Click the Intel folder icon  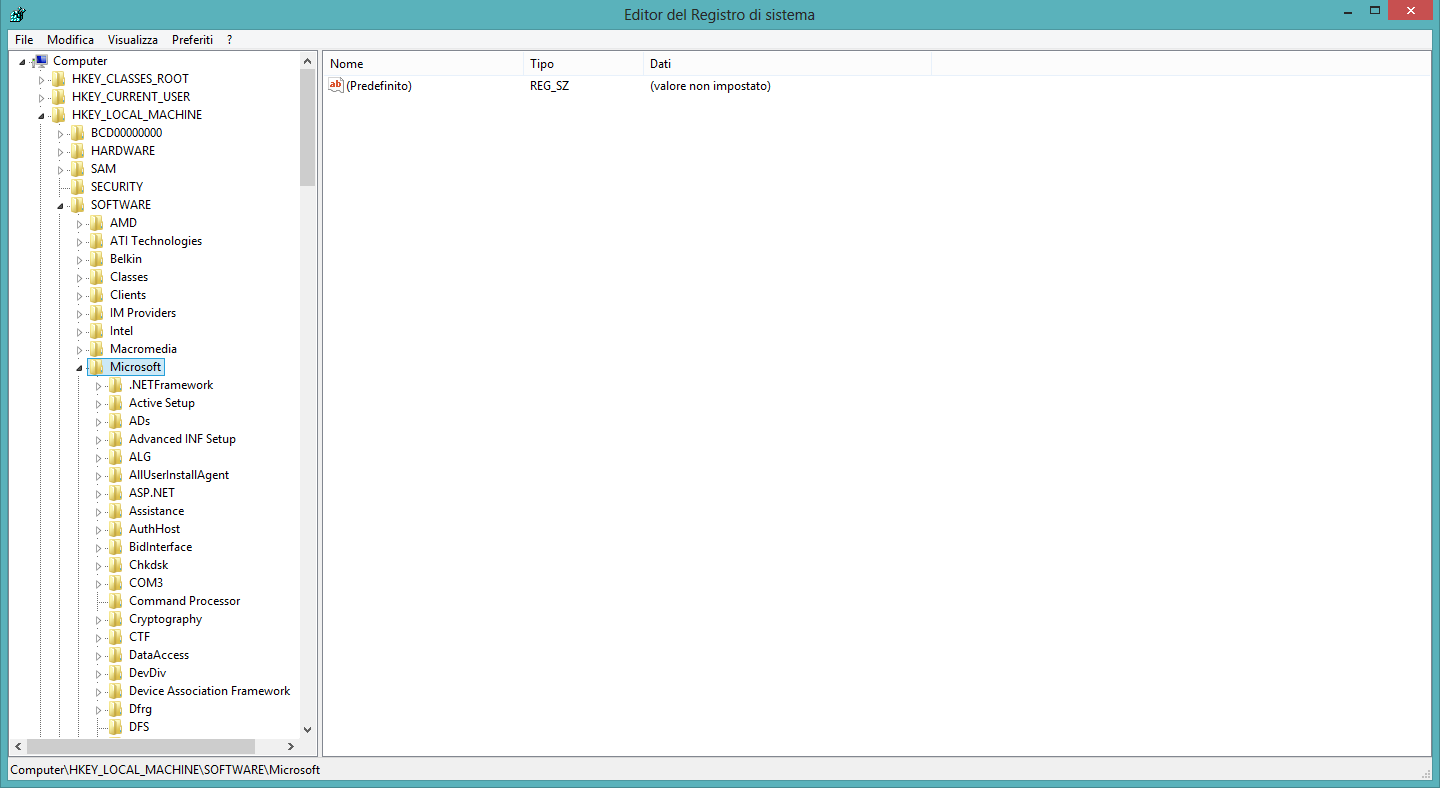[x=97, y=331]
